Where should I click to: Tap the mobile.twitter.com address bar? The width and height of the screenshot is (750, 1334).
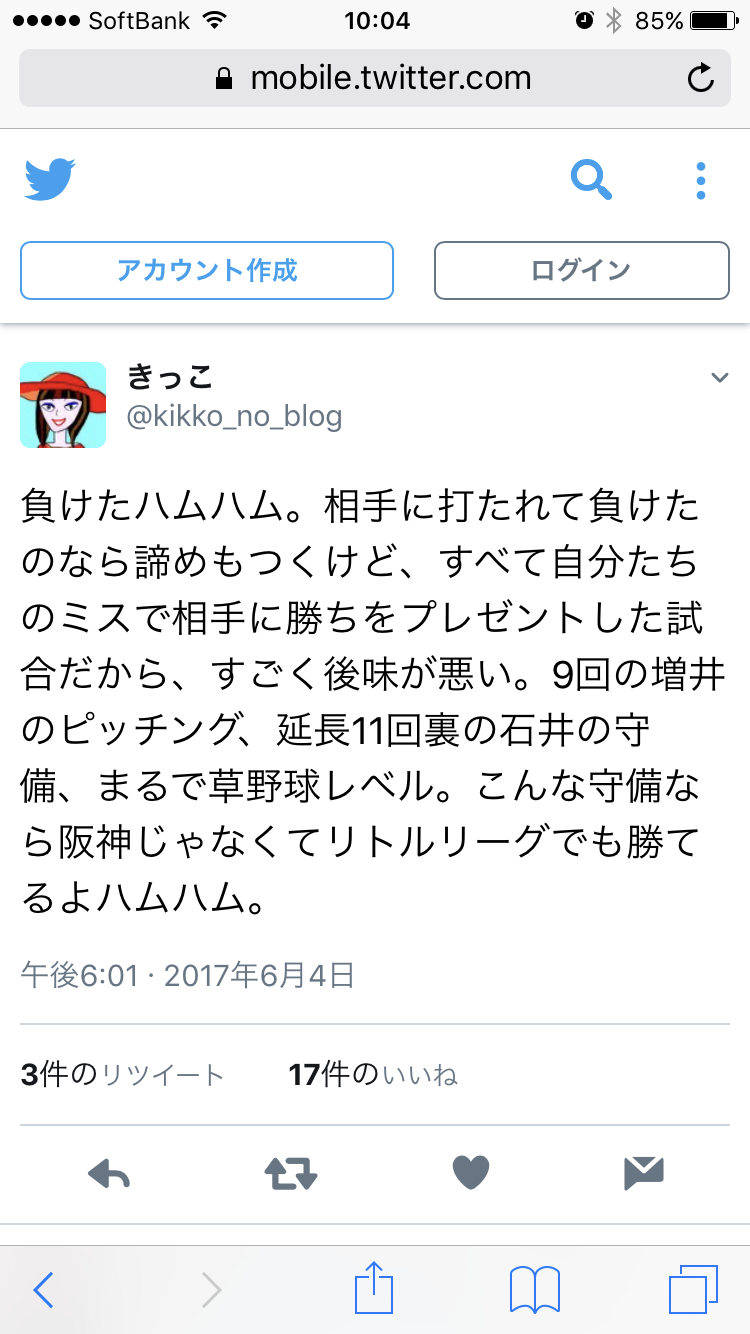374,78
